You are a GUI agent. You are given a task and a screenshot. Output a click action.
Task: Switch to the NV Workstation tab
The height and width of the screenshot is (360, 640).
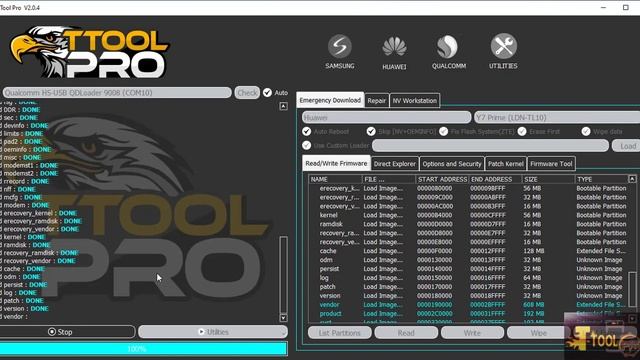coord(415,100)
